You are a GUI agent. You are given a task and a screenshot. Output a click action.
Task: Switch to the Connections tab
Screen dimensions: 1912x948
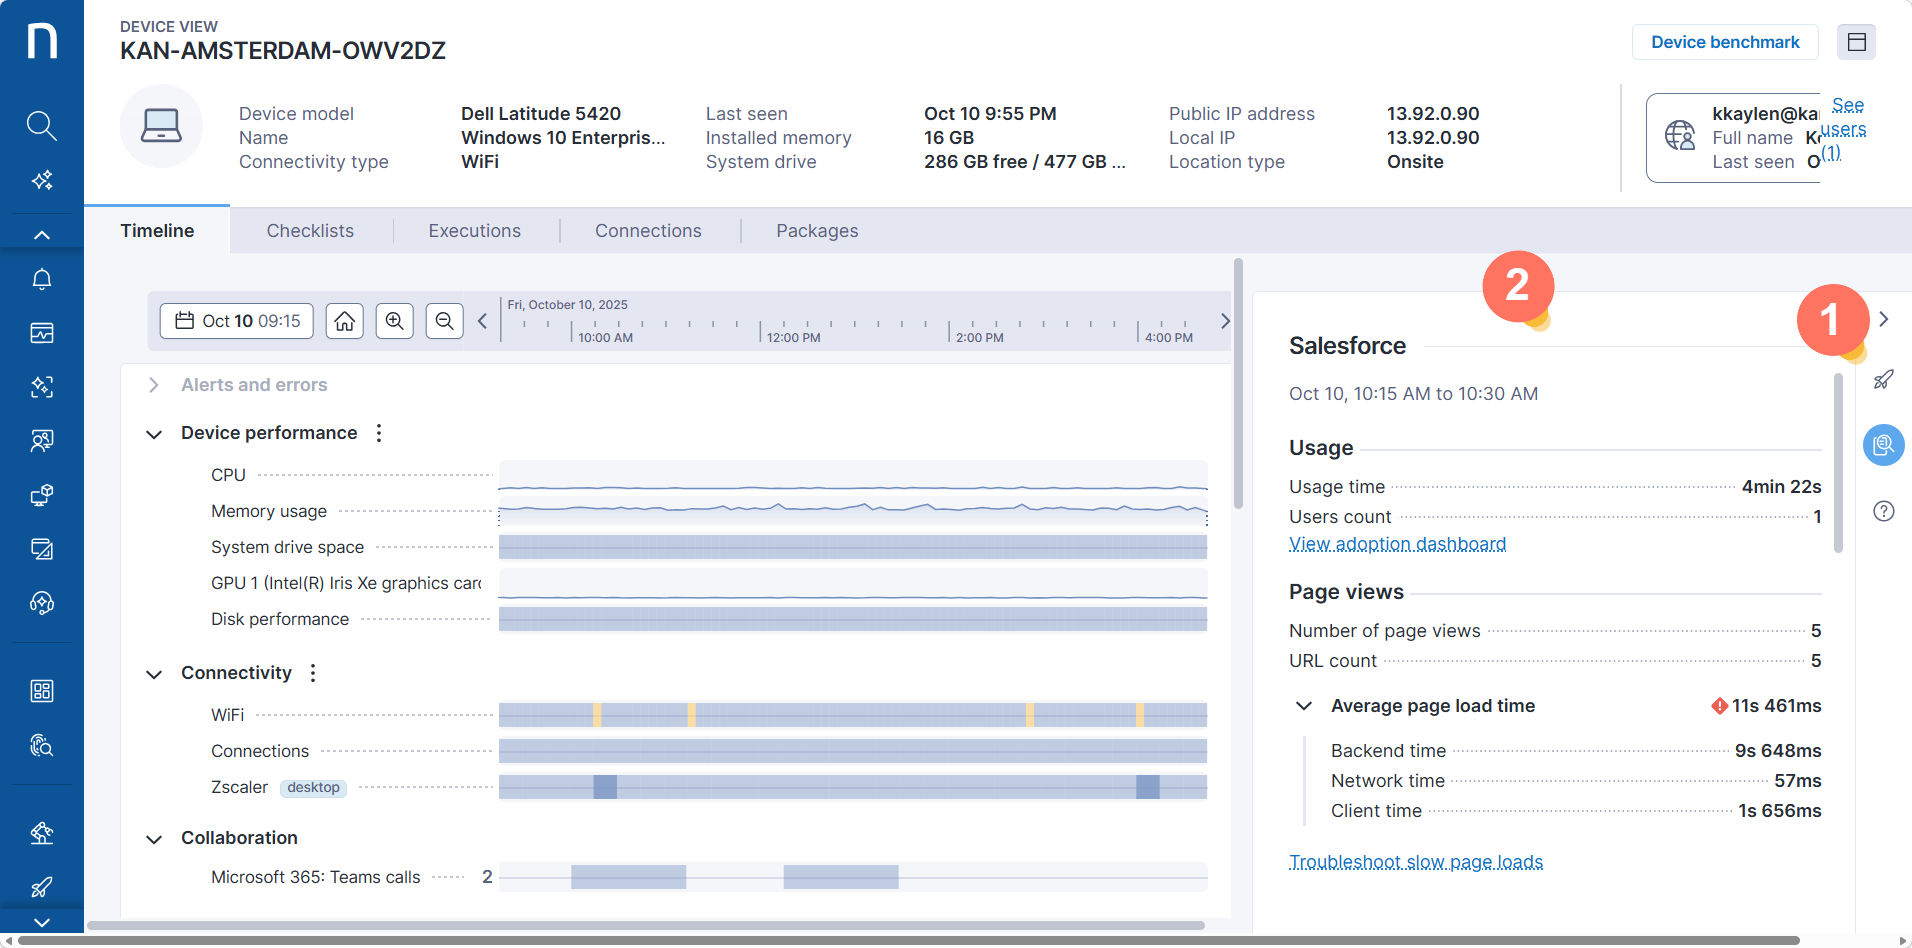click(x=648, y=231)
